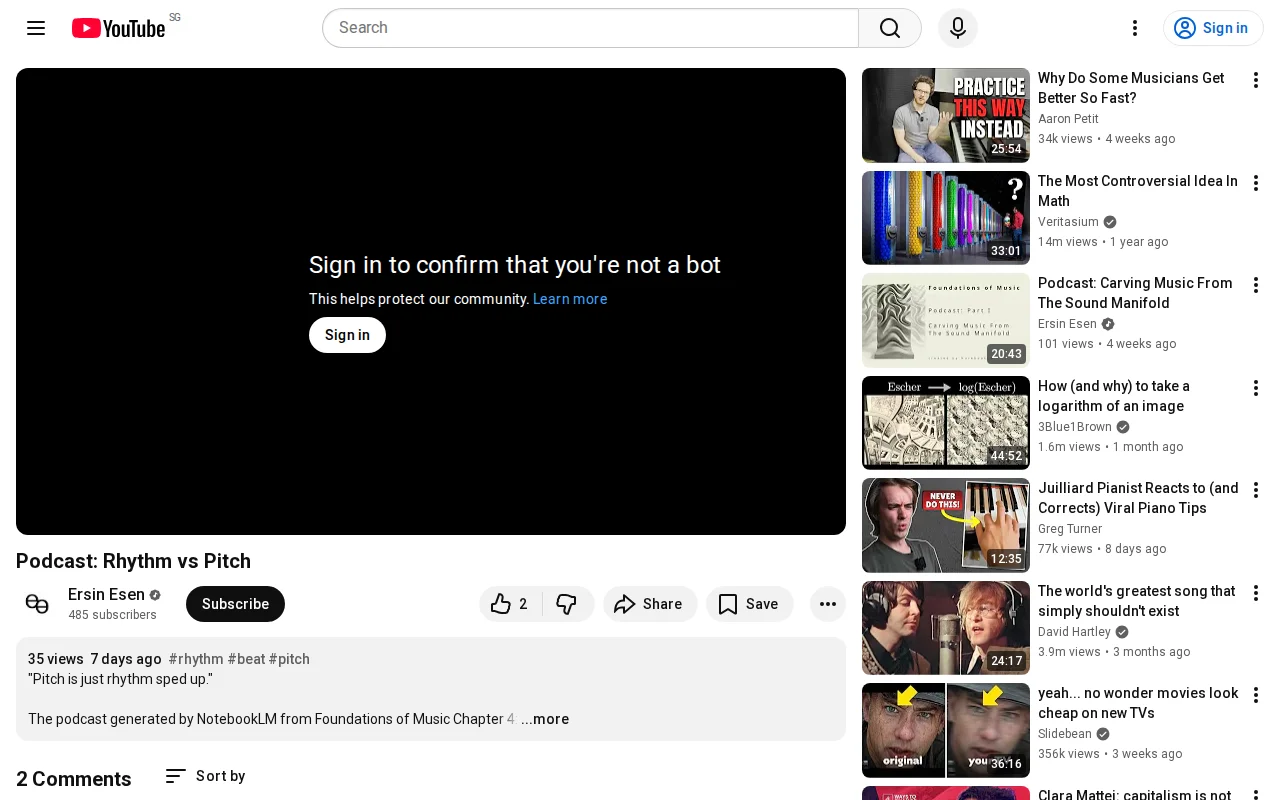Click into the Search field

[x=590, y=28]
